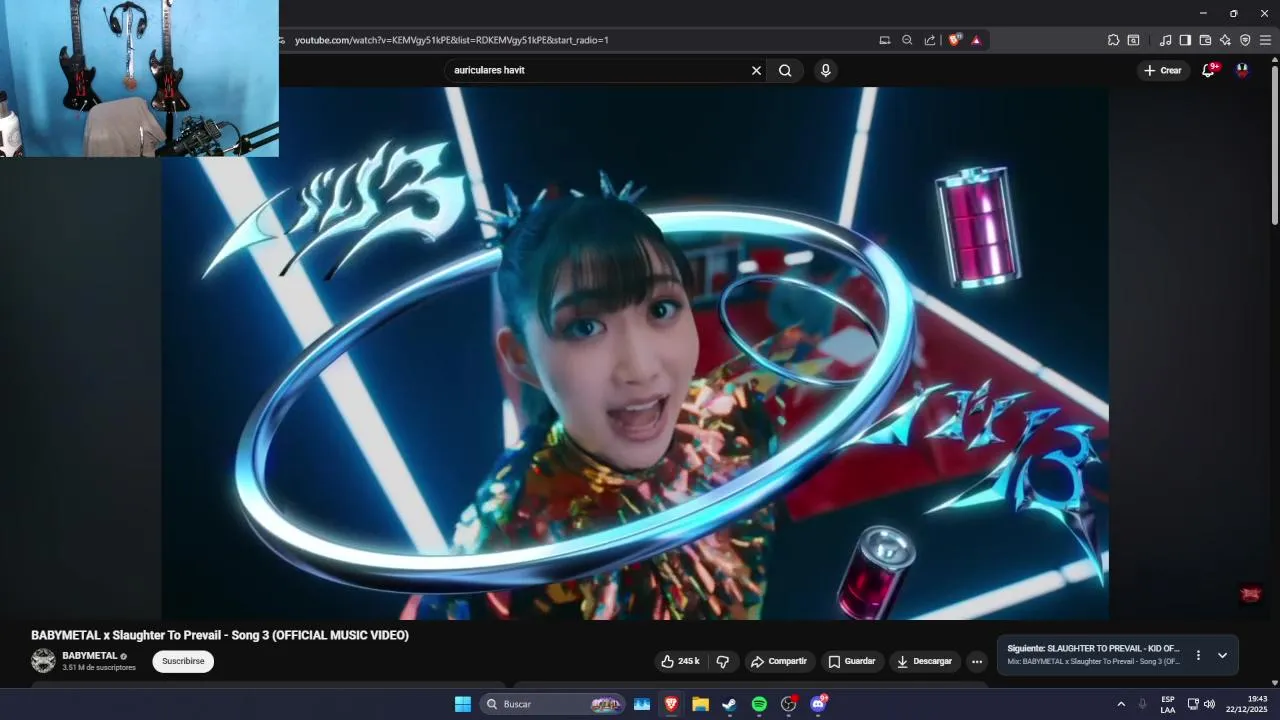
Task: Toggle the browser sidebar panel
Action: pos(1185,40)
